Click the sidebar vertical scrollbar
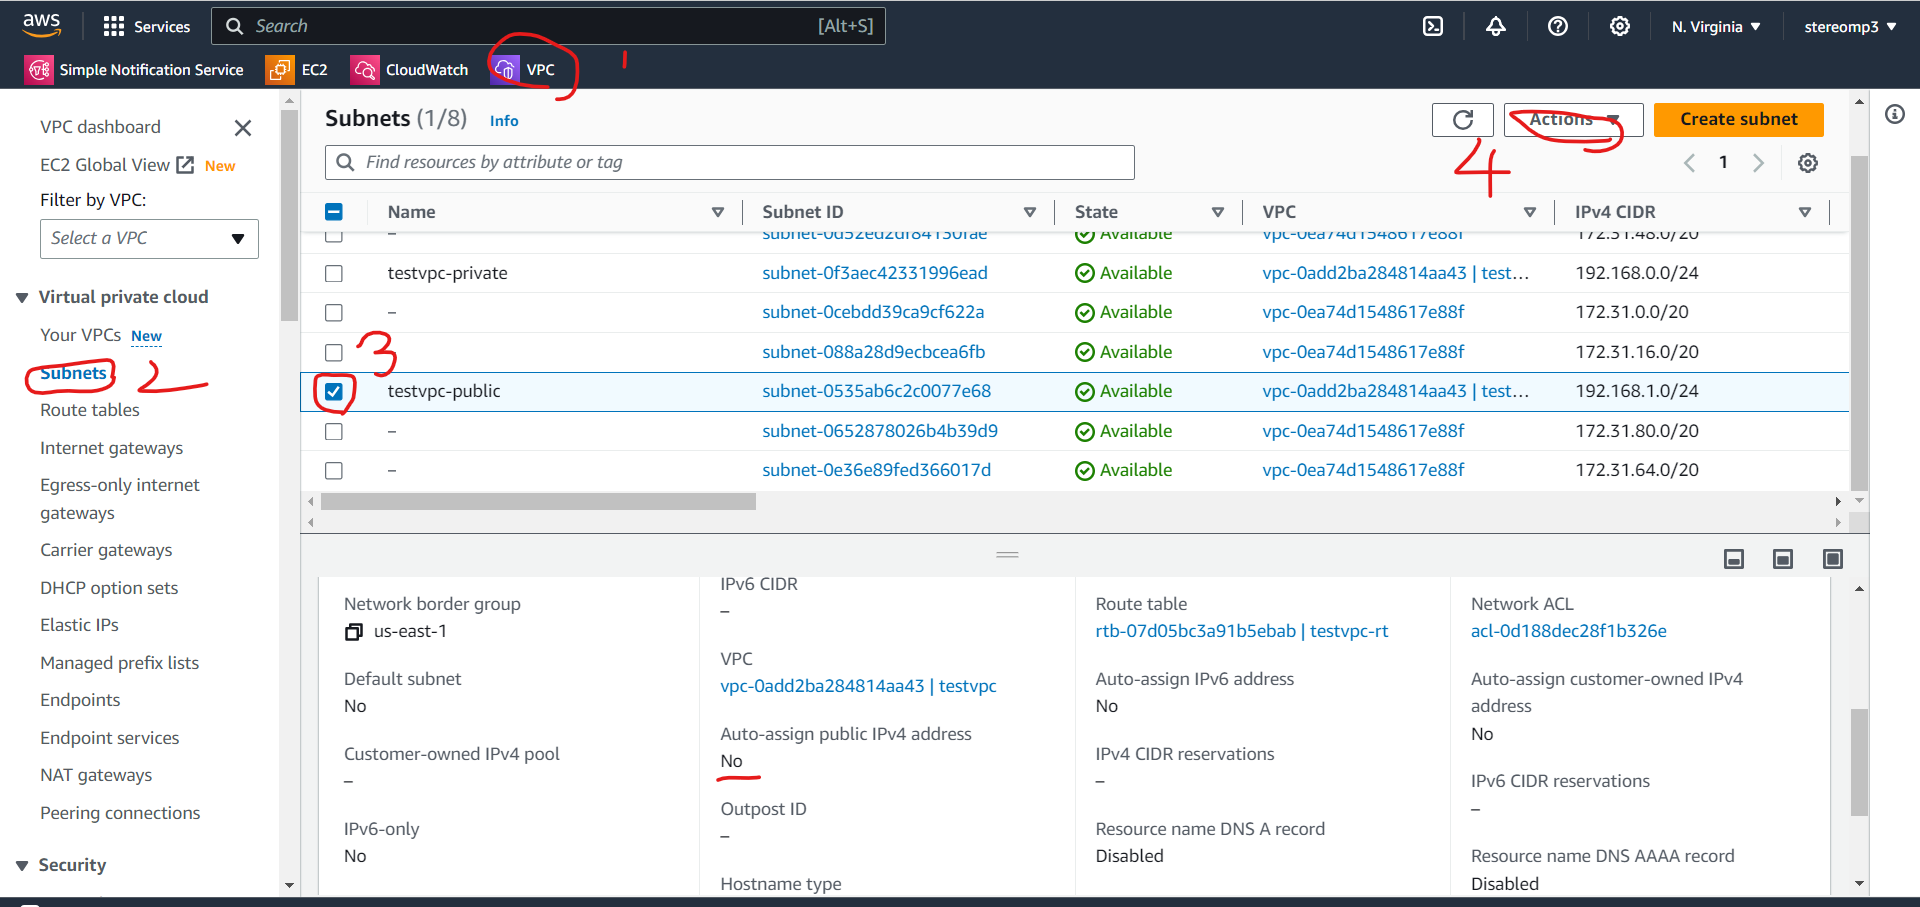The width and height of the screenshot is (1920, 907). point(289,215)
